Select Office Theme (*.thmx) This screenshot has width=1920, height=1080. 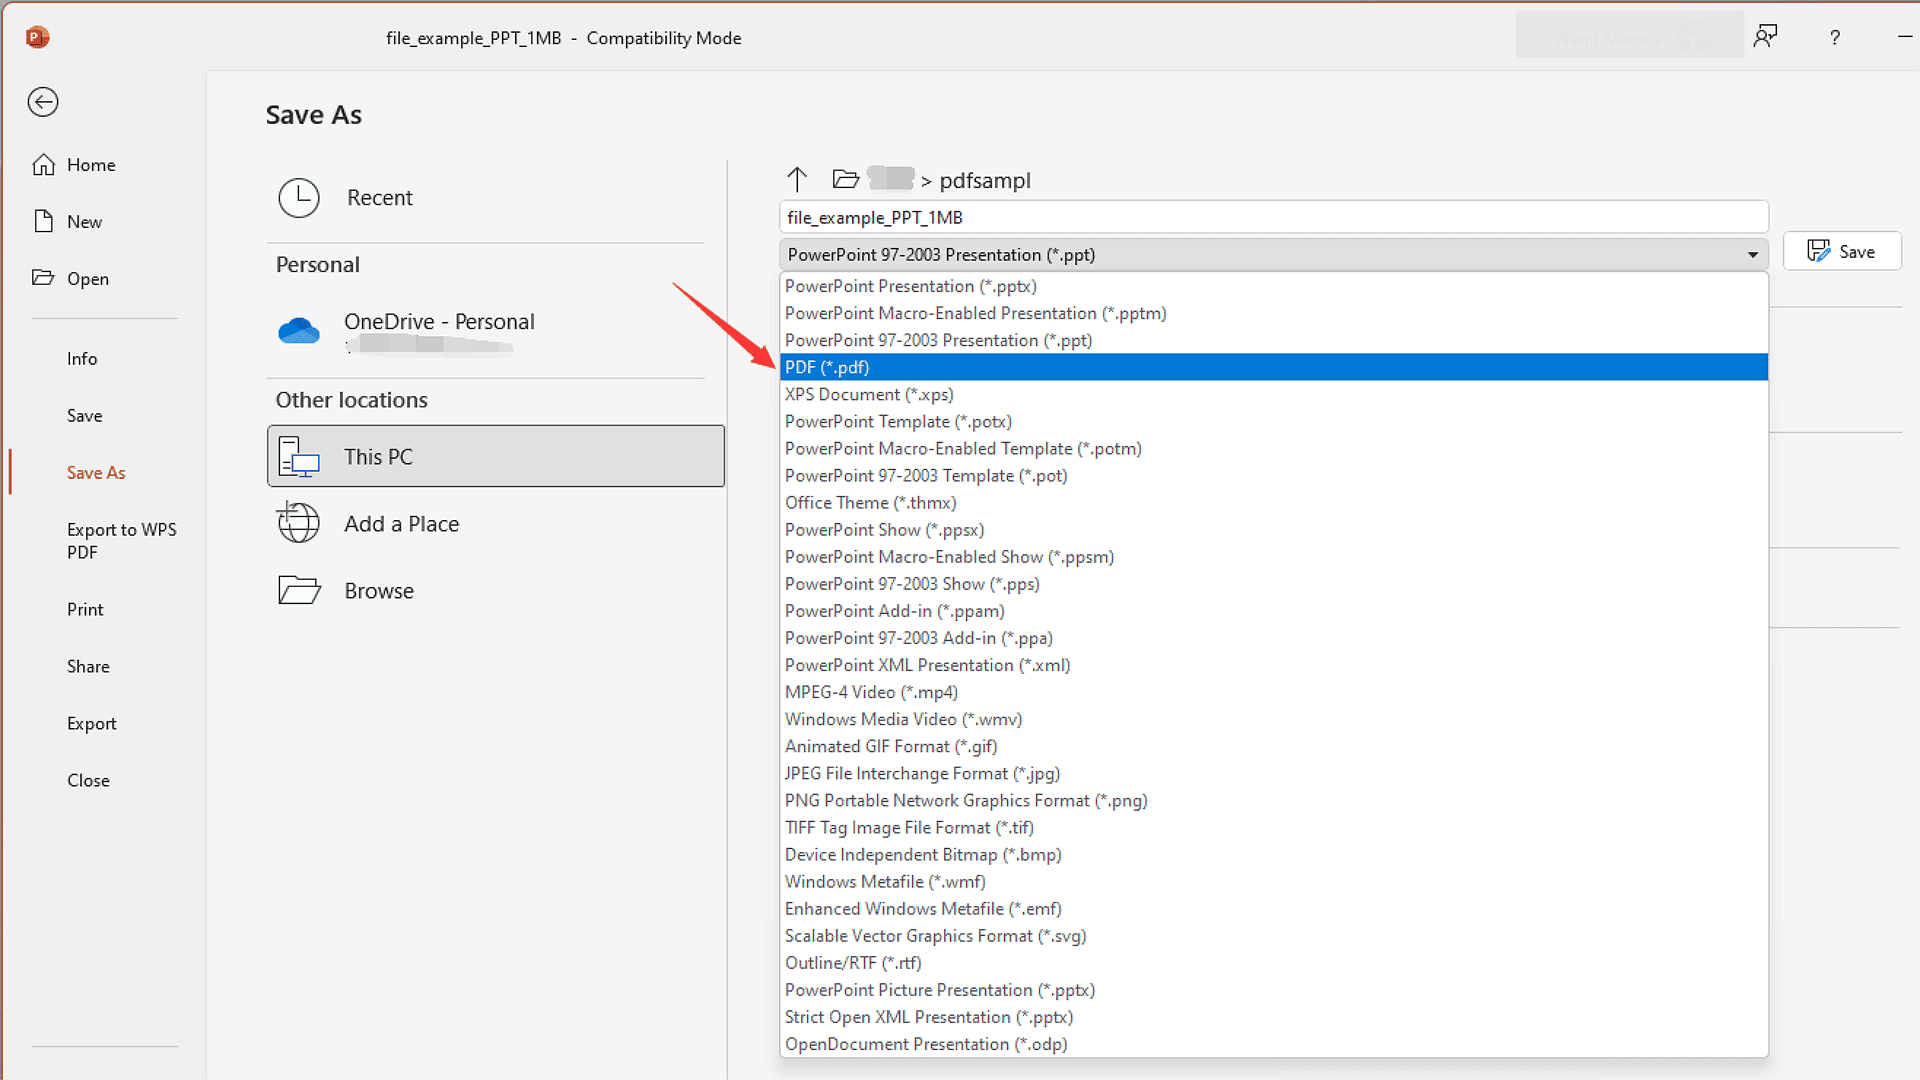click(1274, 502)
